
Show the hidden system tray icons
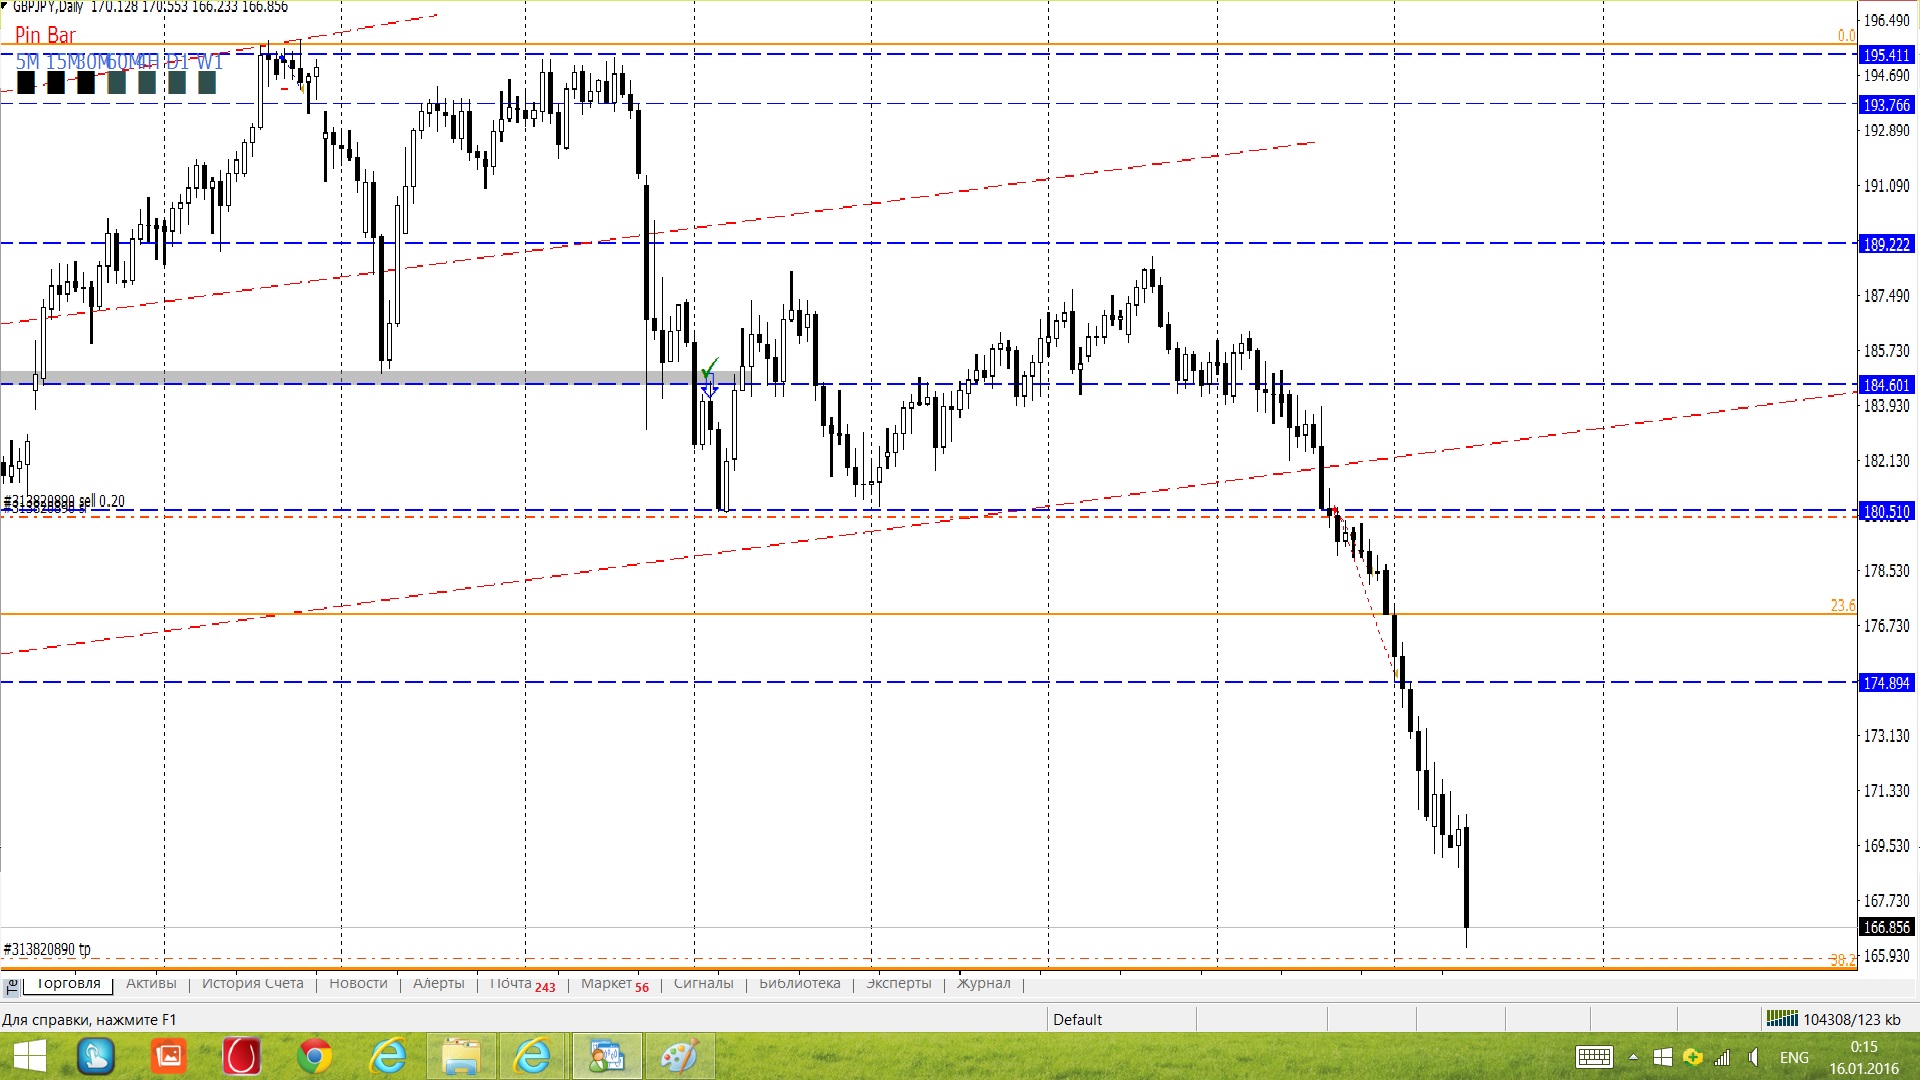click(x=1633, y=1057)
